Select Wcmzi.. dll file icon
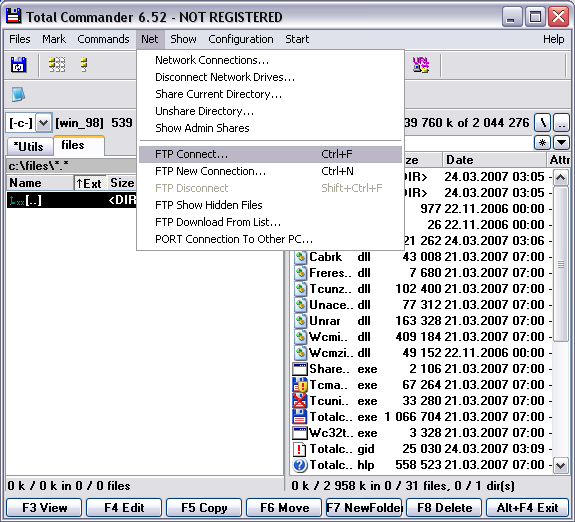This screenshot has height=522, width=575. coord(300,353)
